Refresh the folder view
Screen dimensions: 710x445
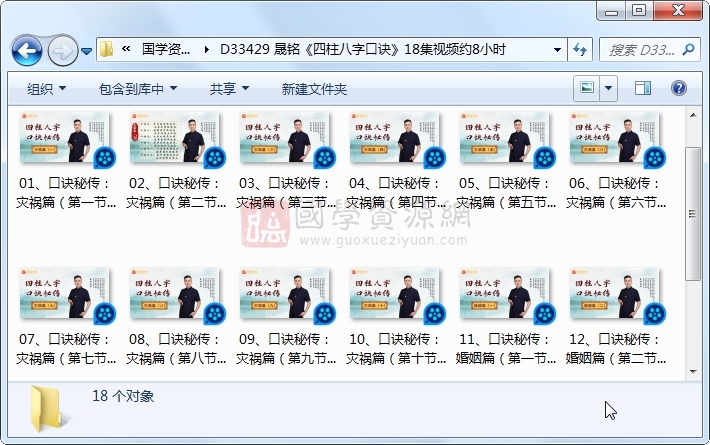580,49
